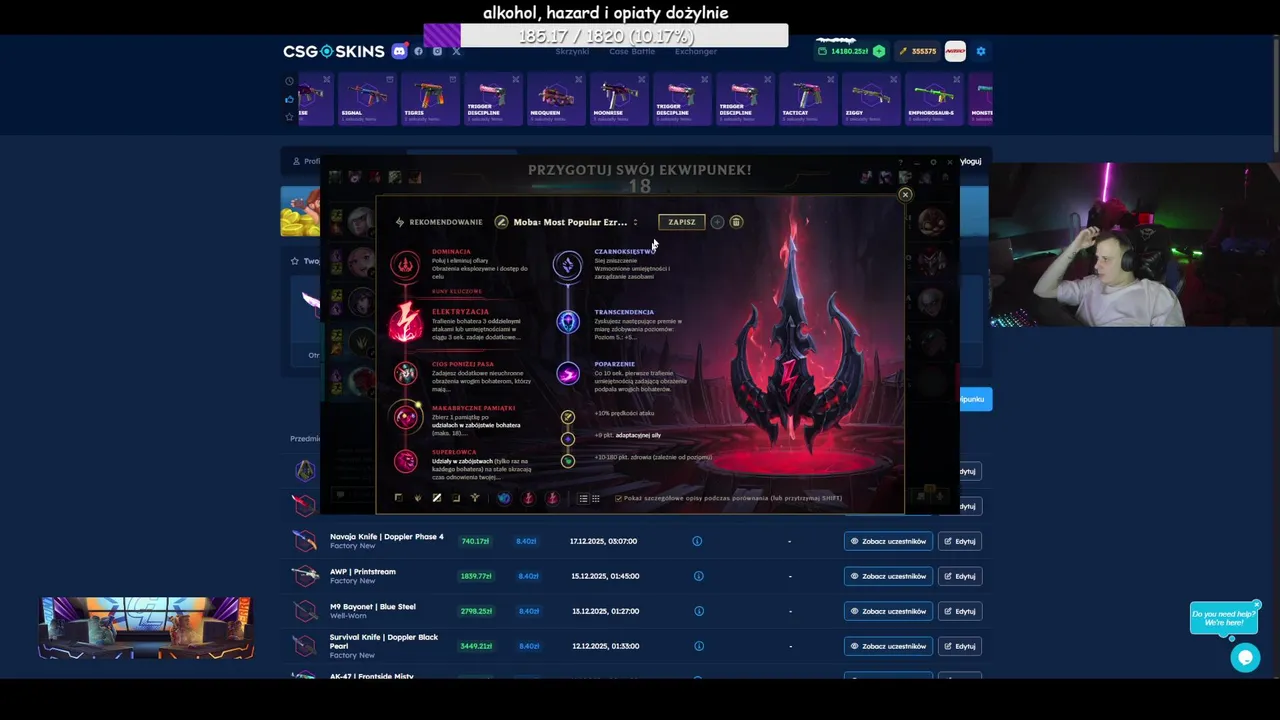The height and width of the screenshot is (720, 1280).
Task: Select the adaptive force shard icon
Action: 568,439
